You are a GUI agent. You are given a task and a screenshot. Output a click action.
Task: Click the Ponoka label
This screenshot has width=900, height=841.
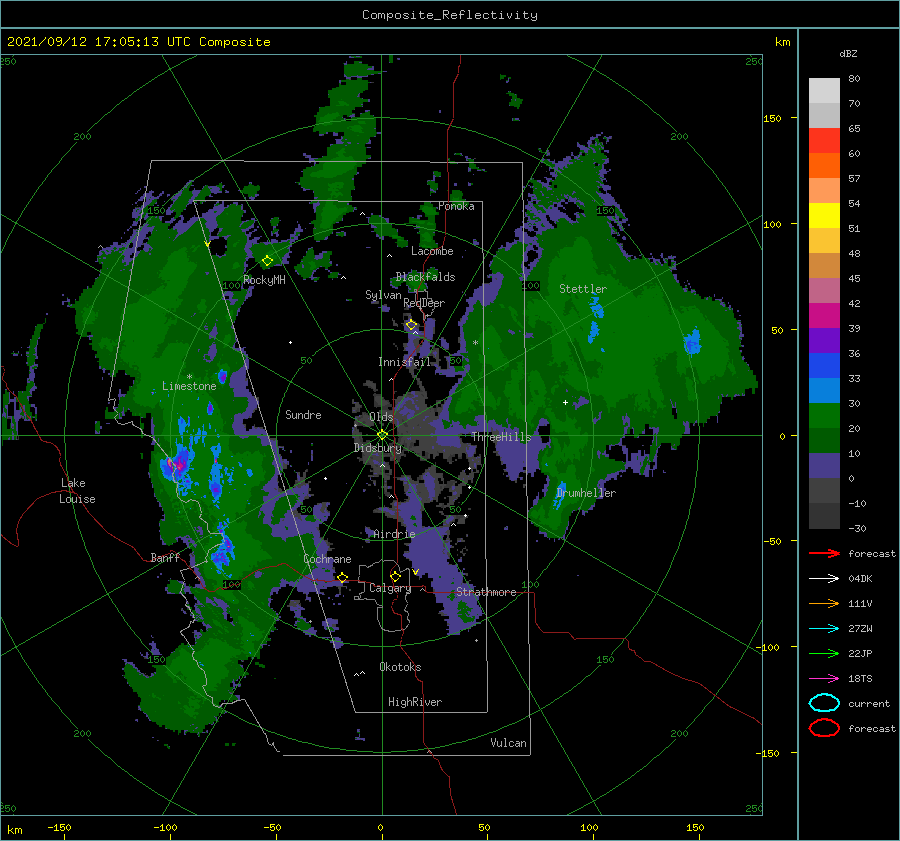(456, 206)
